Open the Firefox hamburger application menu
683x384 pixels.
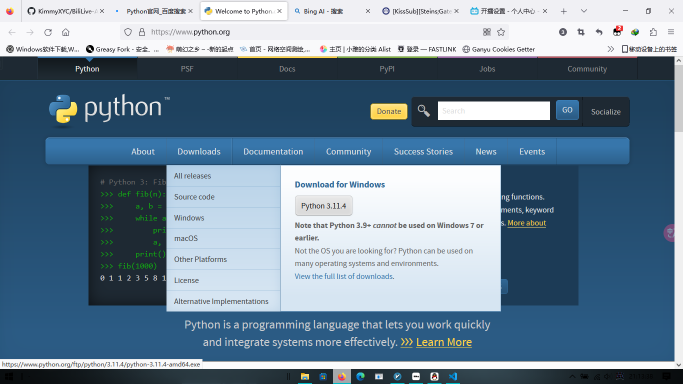[671, 32]
